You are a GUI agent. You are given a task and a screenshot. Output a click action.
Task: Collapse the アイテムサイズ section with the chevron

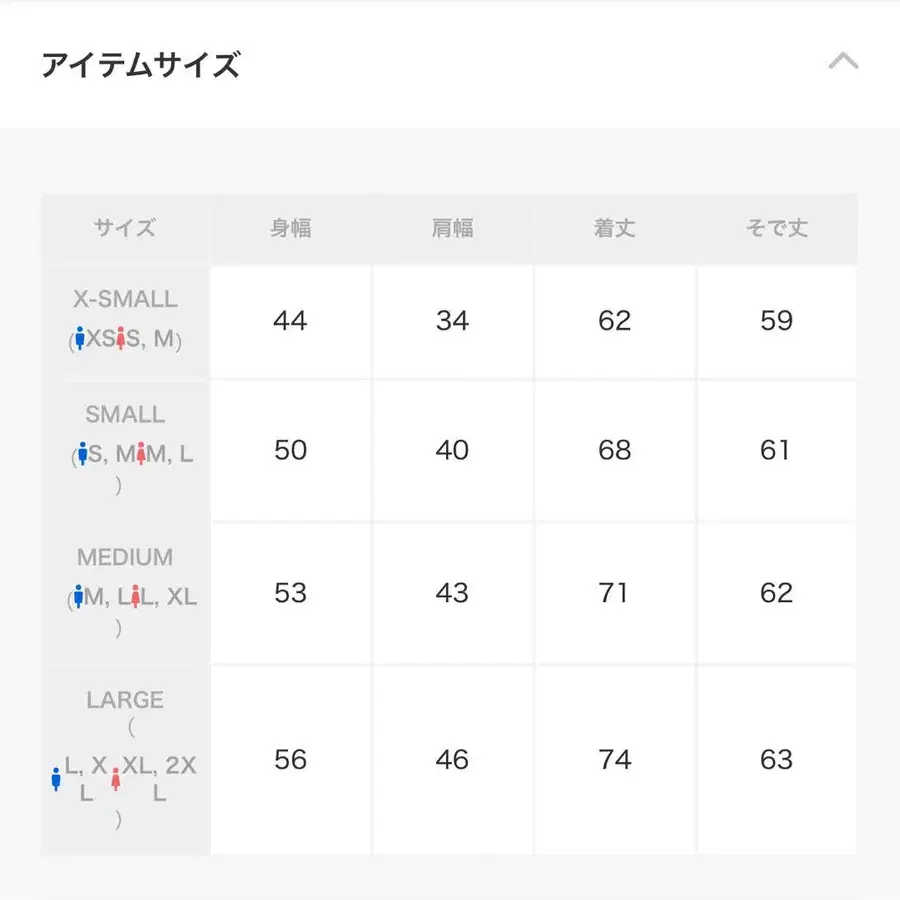pyautogui.click(x=843, y=62)
